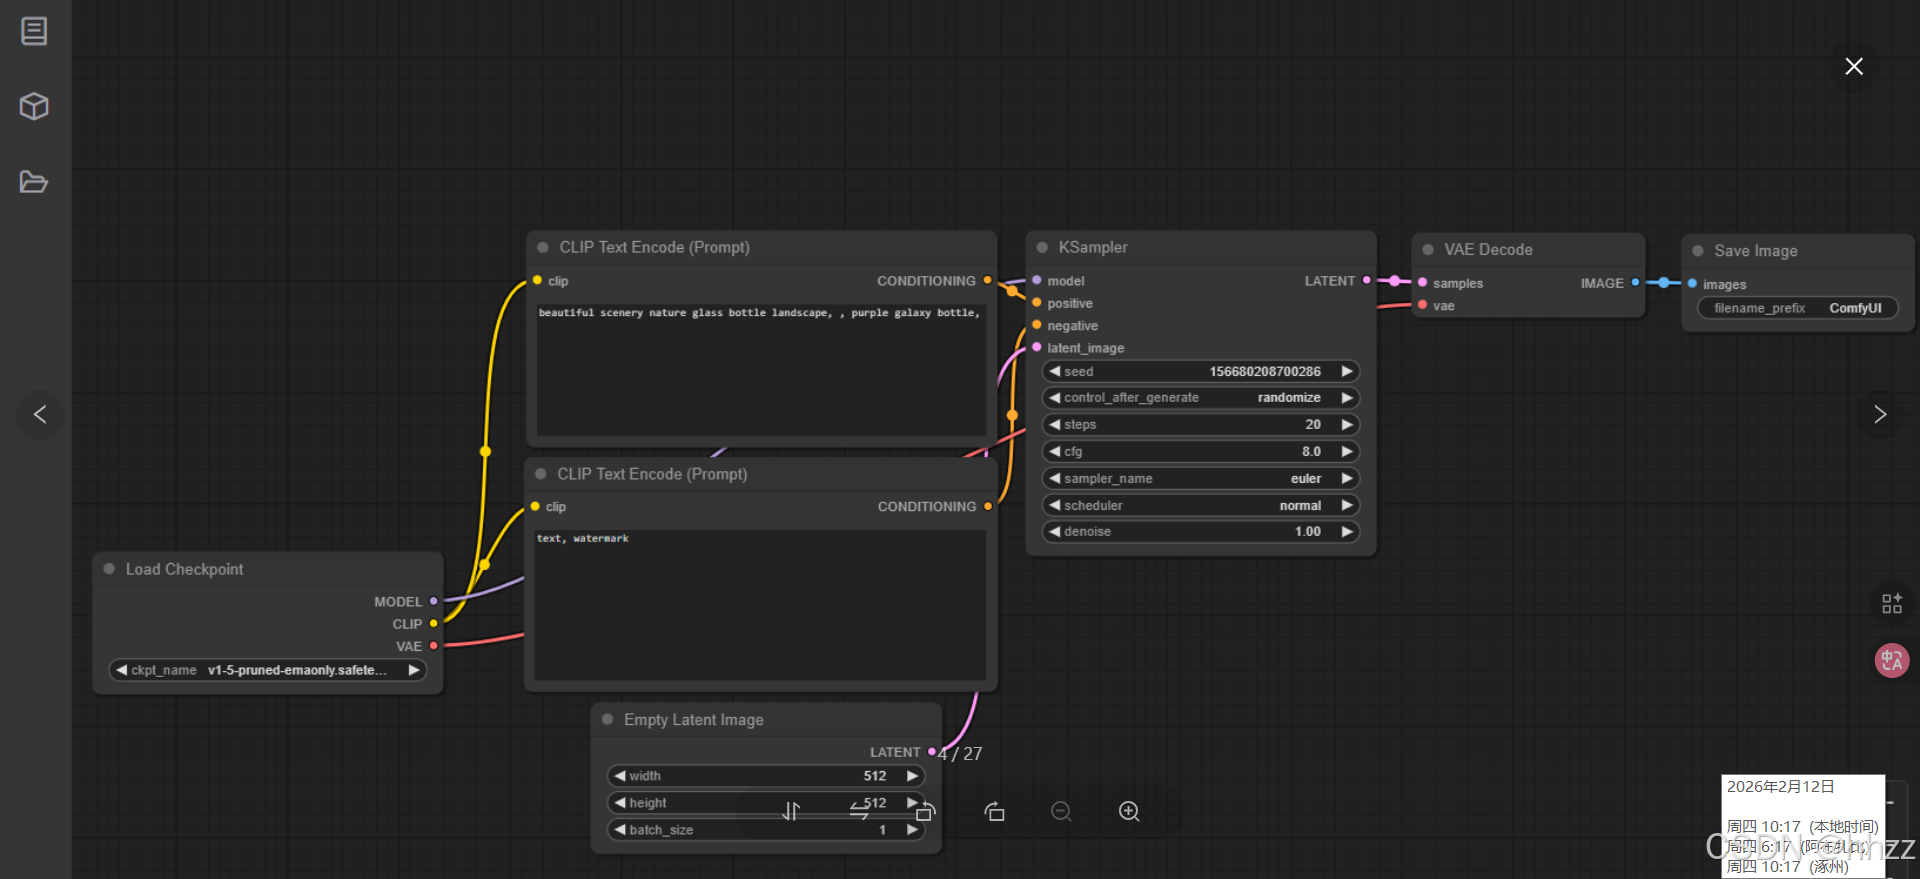This screenshot has width=1920, height=879.
Task: Decrease width in Empty Latent Image
Action: [x=620, y=776]
